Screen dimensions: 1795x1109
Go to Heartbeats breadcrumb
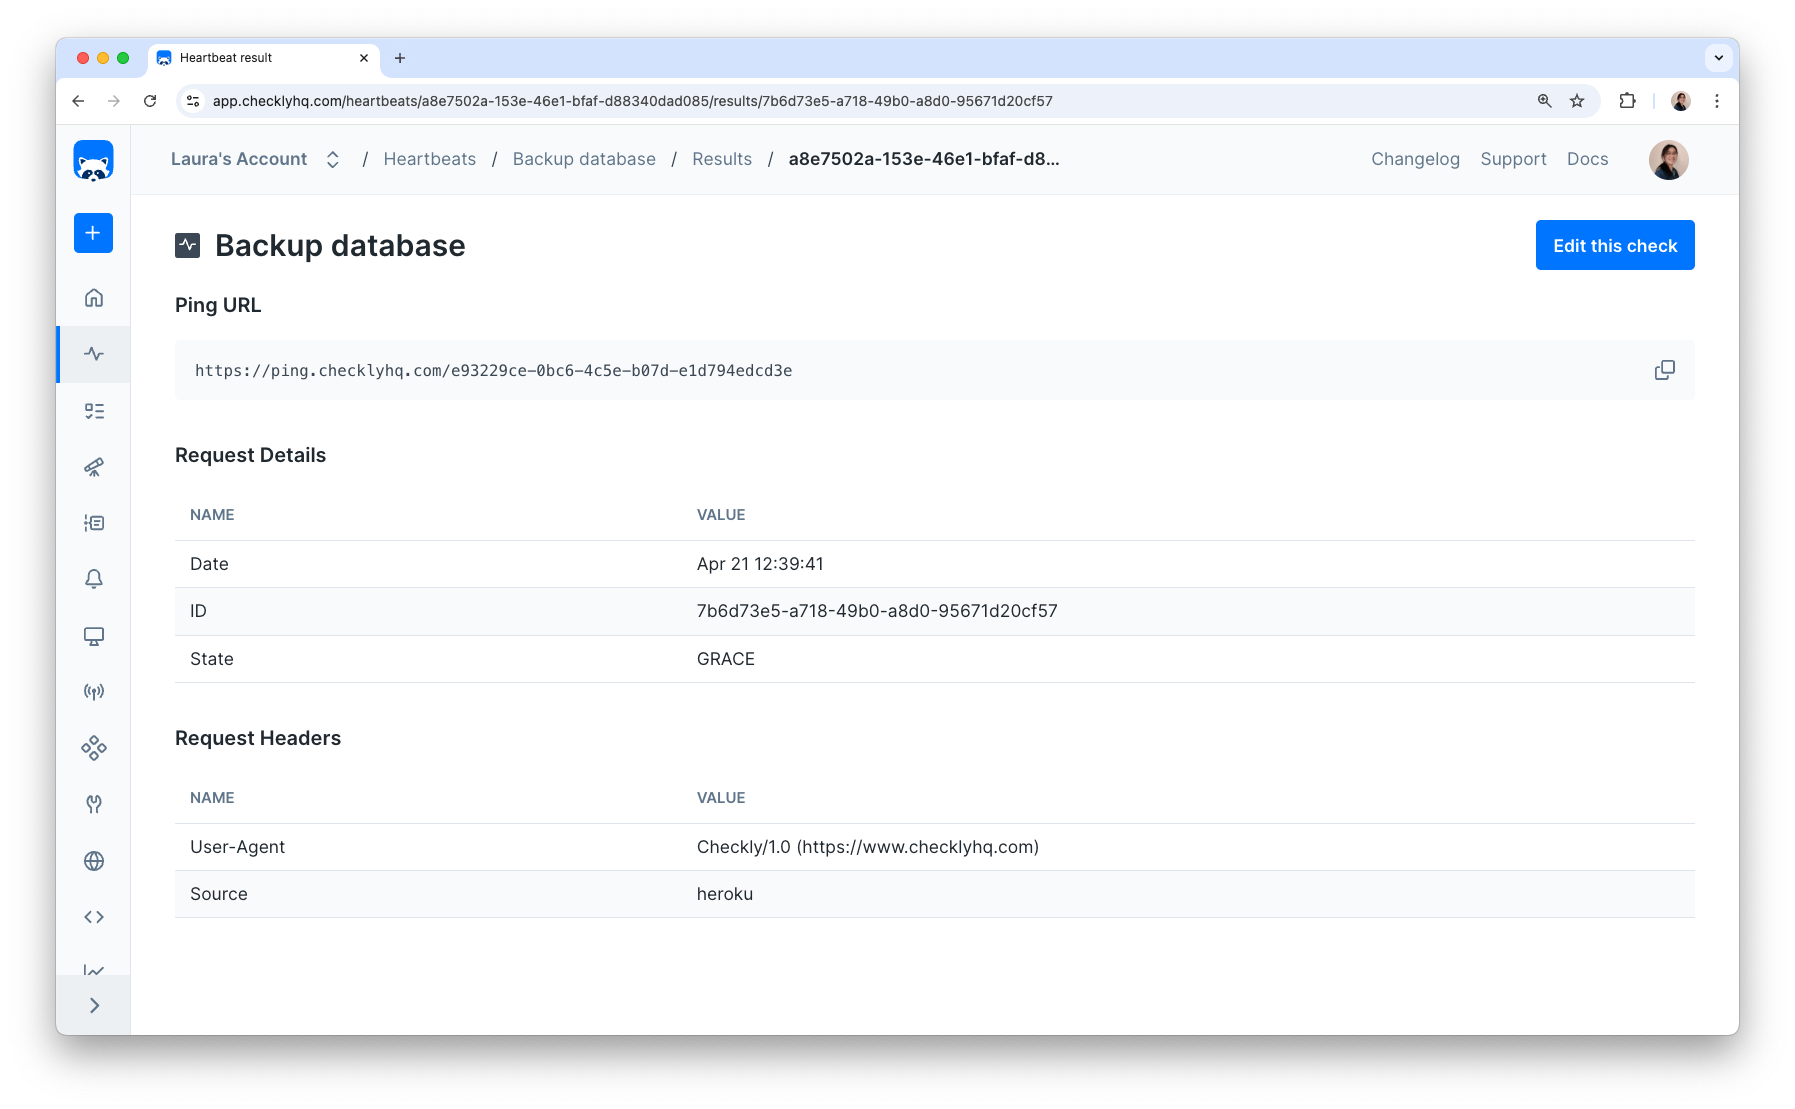[x=429, y=159]
